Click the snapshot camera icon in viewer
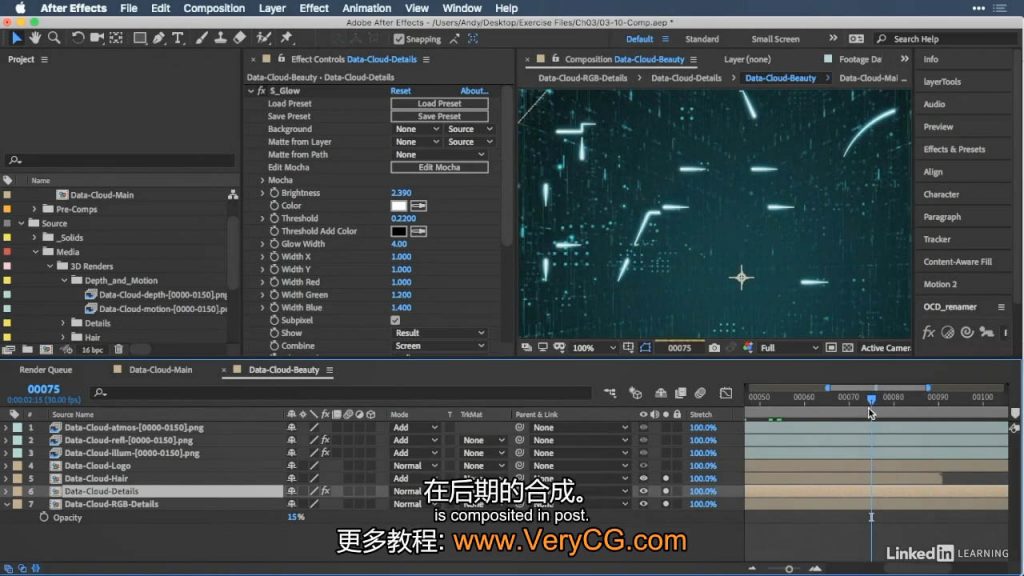 (x=714, y=348)
